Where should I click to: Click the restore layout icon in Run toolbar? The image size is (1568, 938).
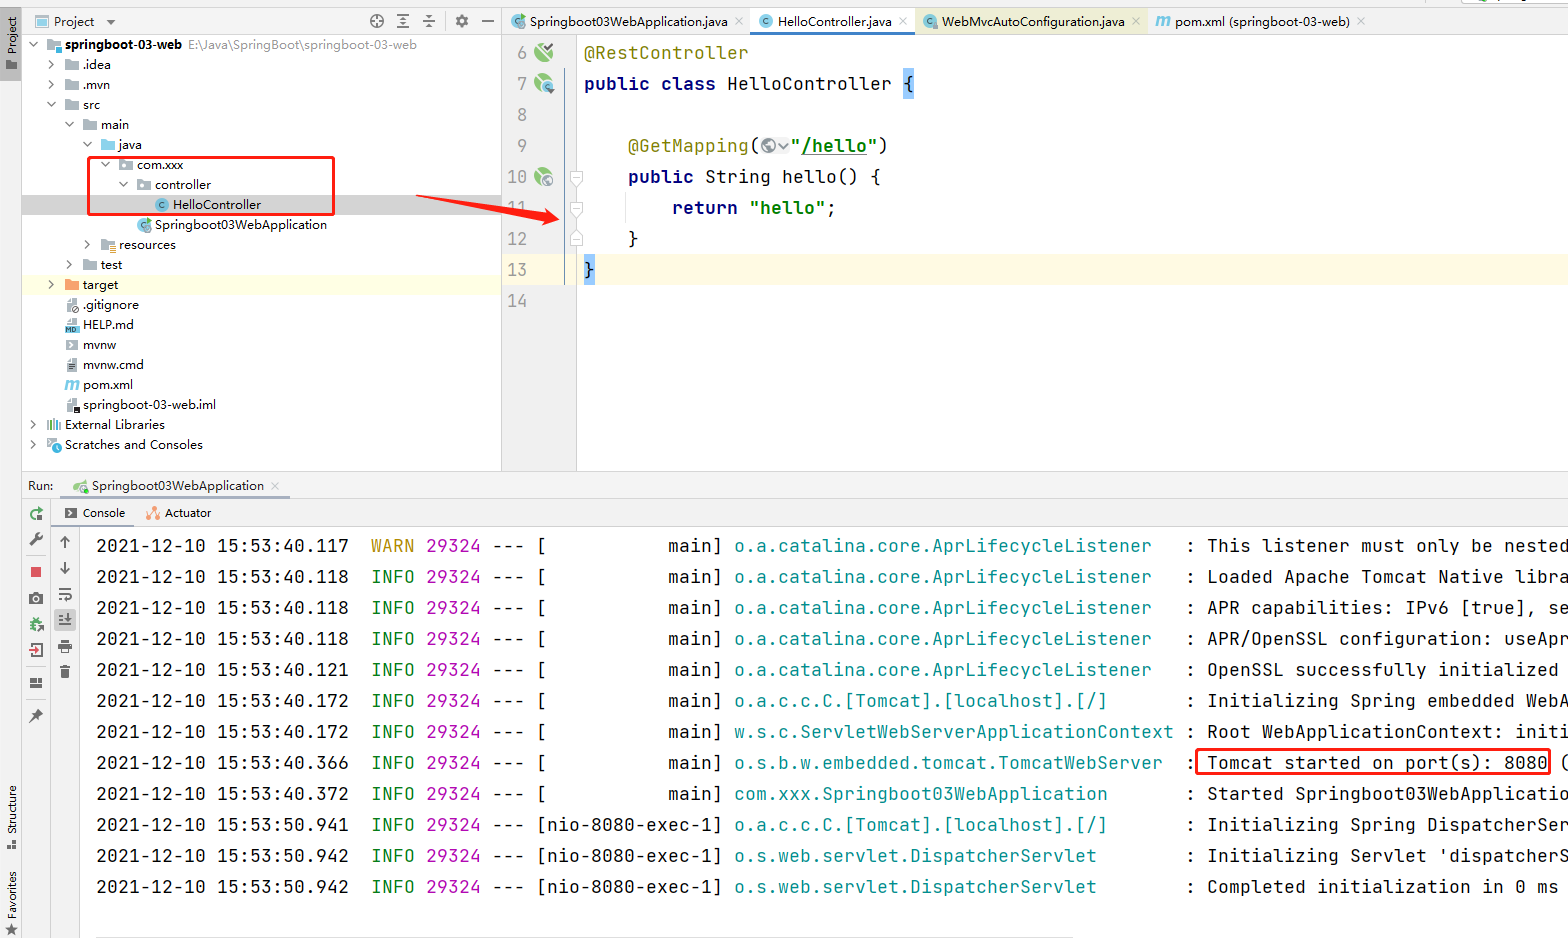pos(36,683)
